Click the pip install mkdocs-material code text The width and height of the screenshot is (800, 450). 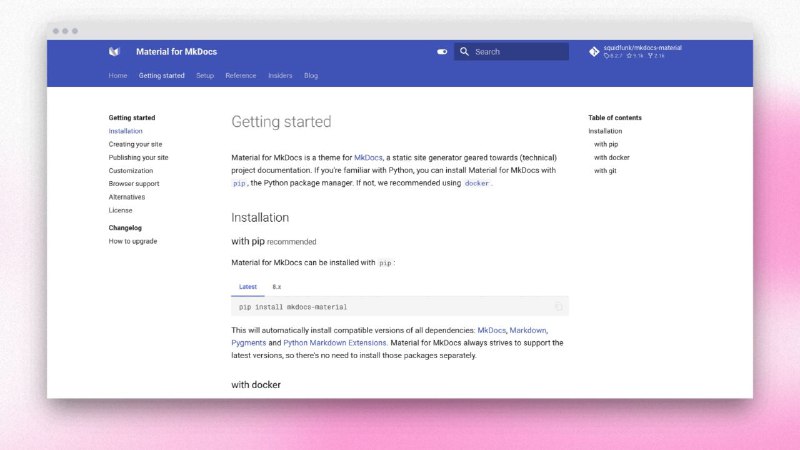pyautogui.click(x=293, y=307)
